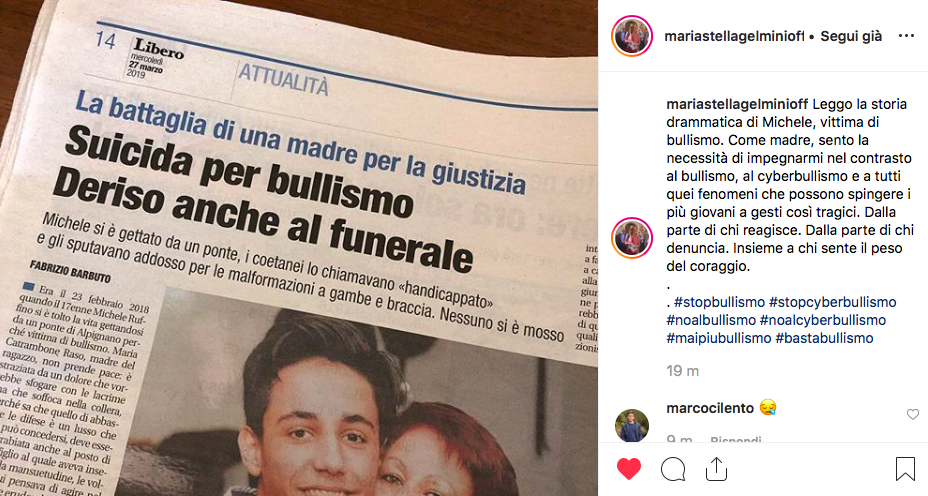This screenshot has height=496, width=928.
Task: Open the #stopcyberbullismo hashtag
Action: pyautogui.click(x=832, y=302)
